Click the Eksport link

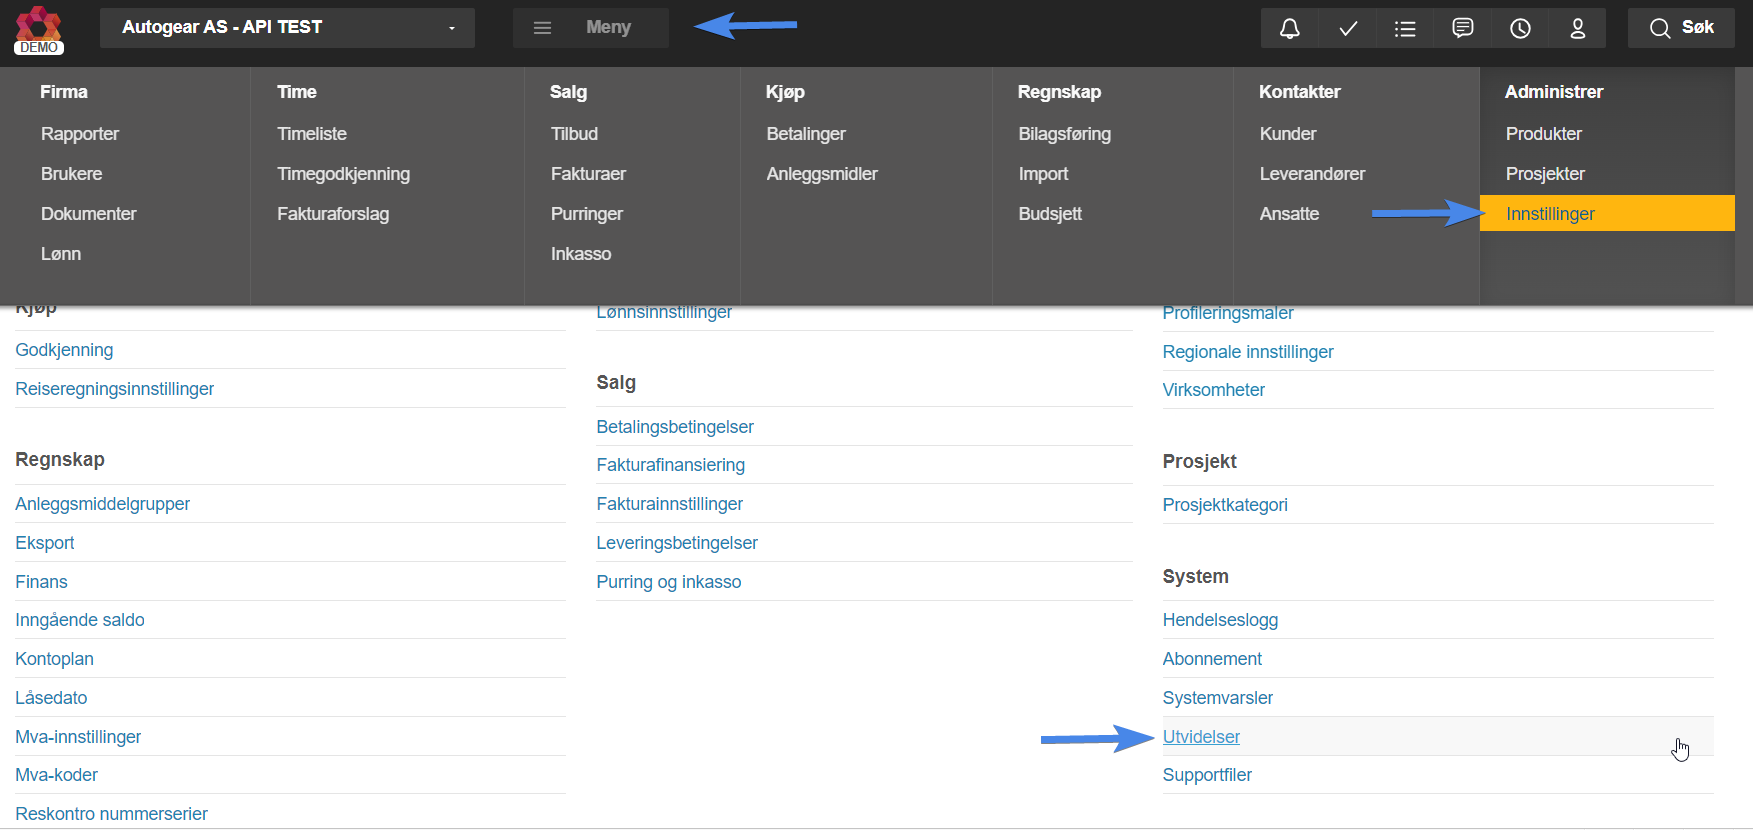pos(45,543)
